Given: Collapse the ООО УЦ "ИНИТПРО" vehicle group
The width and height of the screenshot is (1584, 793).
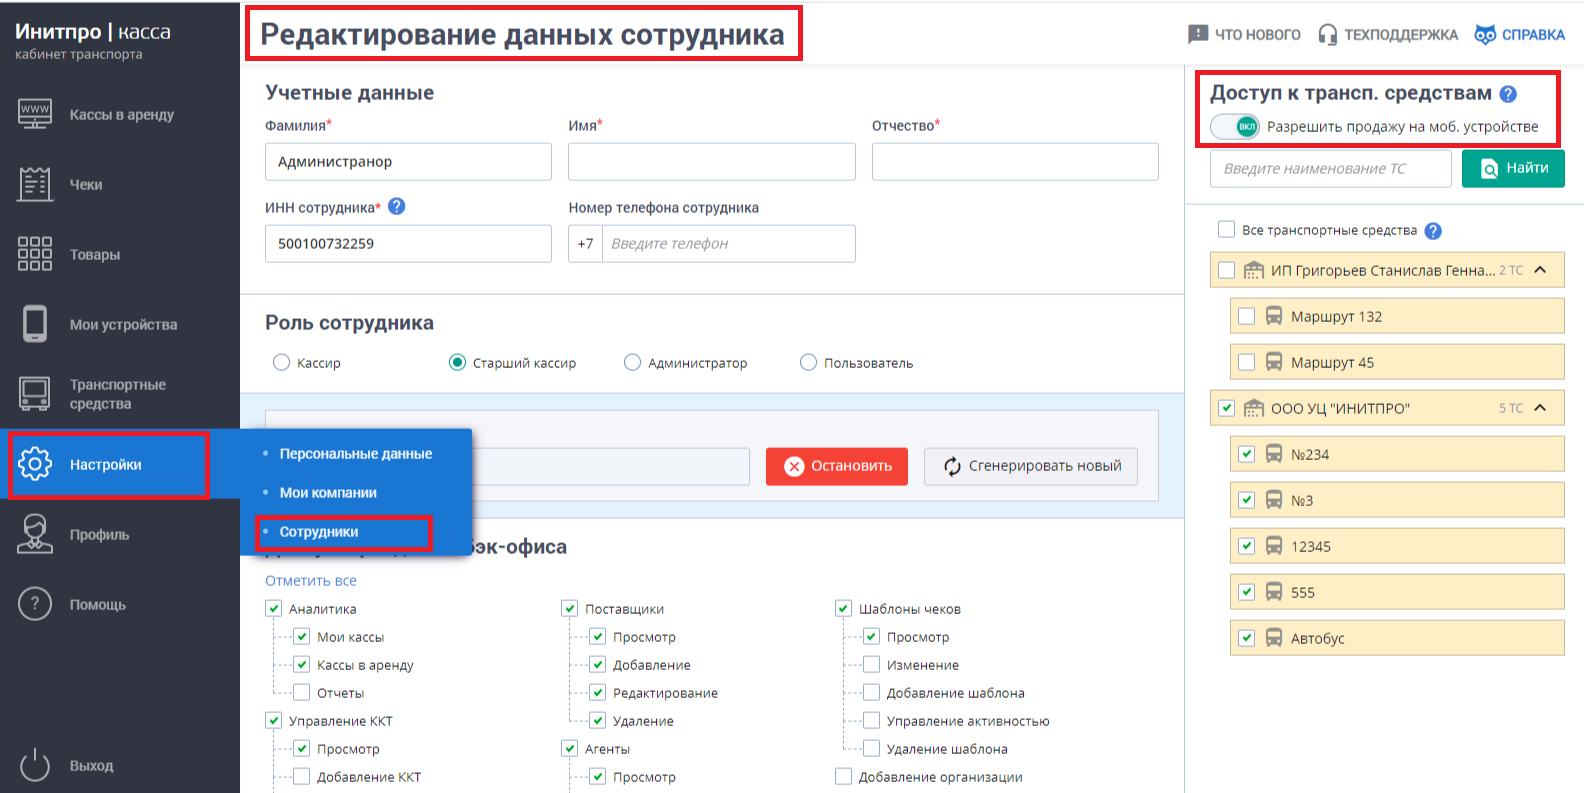Looking at the screenshot, I should tap(1540, 408).
